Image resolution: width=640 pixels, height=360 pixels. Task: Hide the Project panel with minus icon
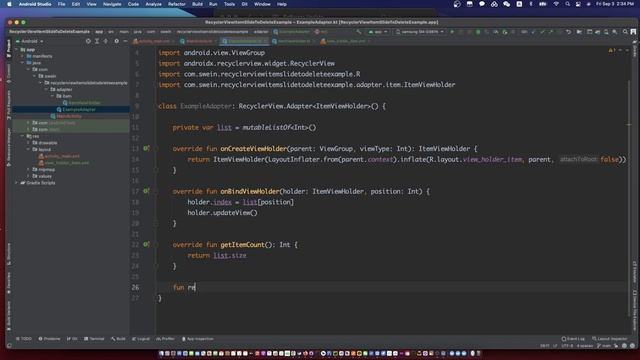[125, 41]
